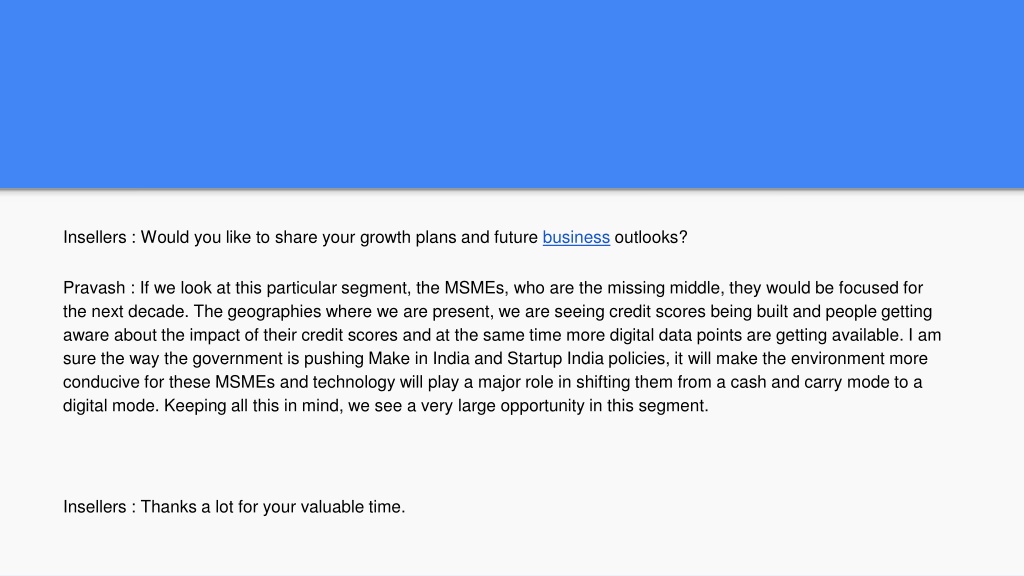
Task: Click the word "Pravash" in the answer
Action: click(94, 288)
